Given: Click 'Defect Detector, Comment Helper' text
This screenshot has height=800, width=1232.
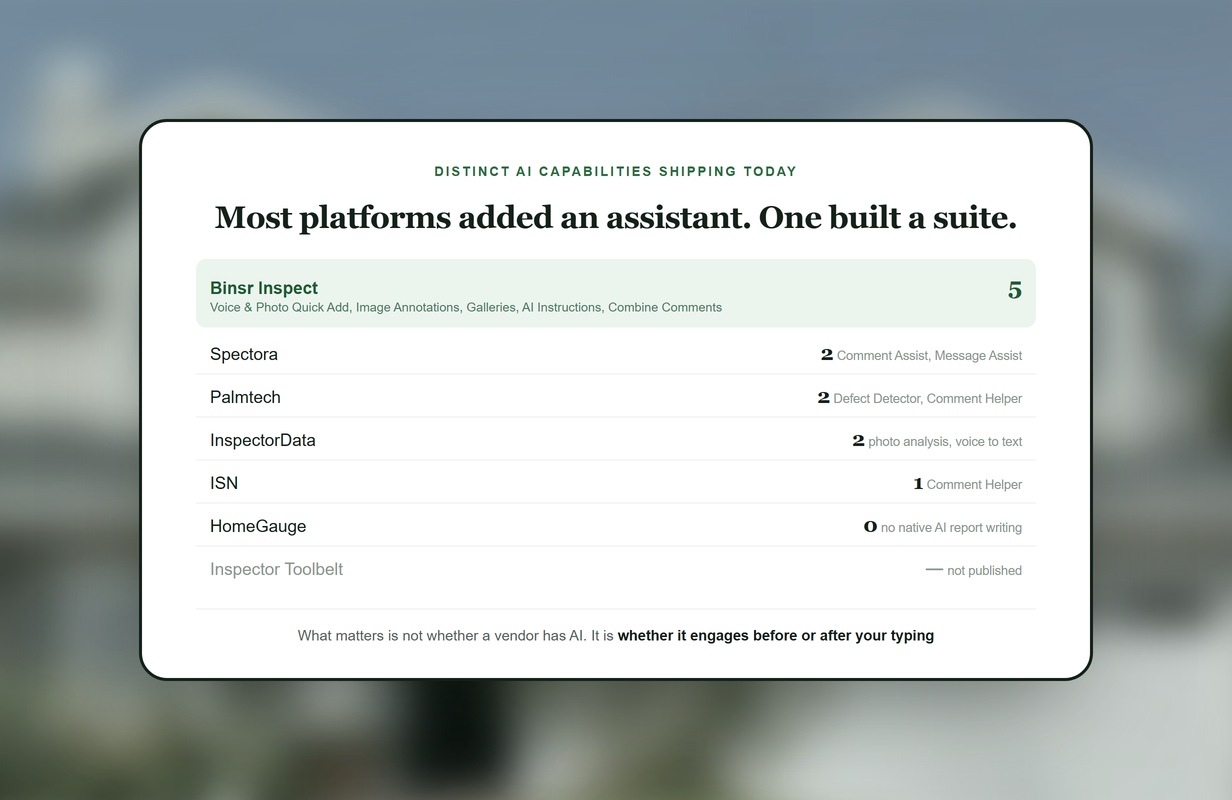Looking at the screenshot, I should tap(927, 398).
